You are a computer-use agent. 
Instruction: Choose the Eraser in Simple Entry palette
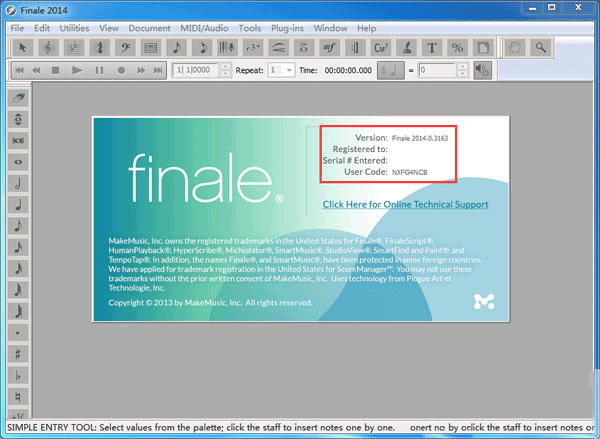click(18, 98)
